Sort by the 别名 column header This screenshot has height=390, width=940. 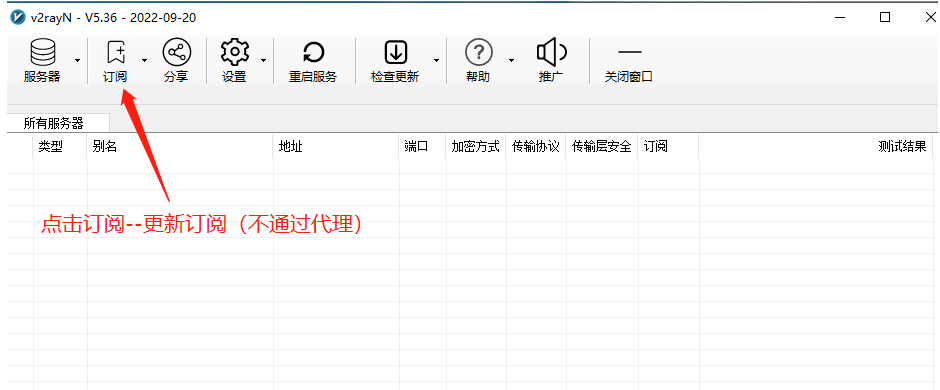coord(180,147)
